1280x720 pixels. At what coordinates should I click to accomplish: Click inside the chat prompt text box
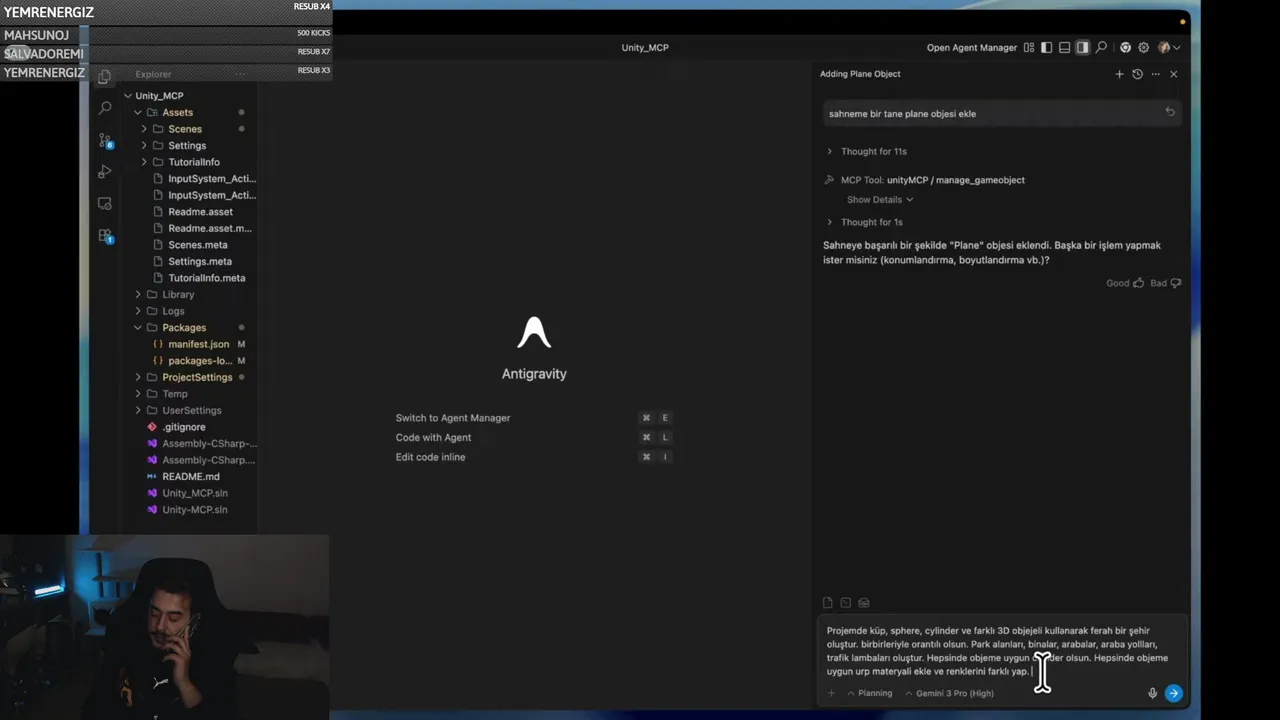(x=1001, y=651)
